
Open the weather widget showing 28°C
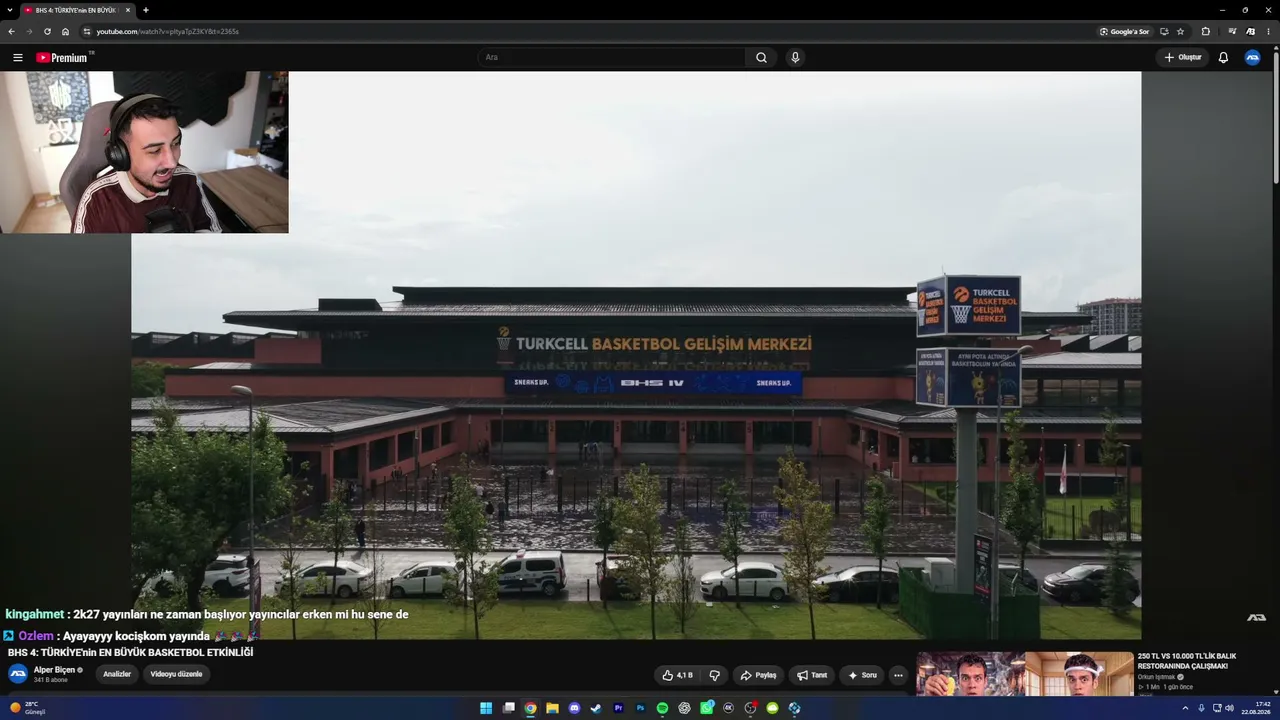tap(28, 708)
